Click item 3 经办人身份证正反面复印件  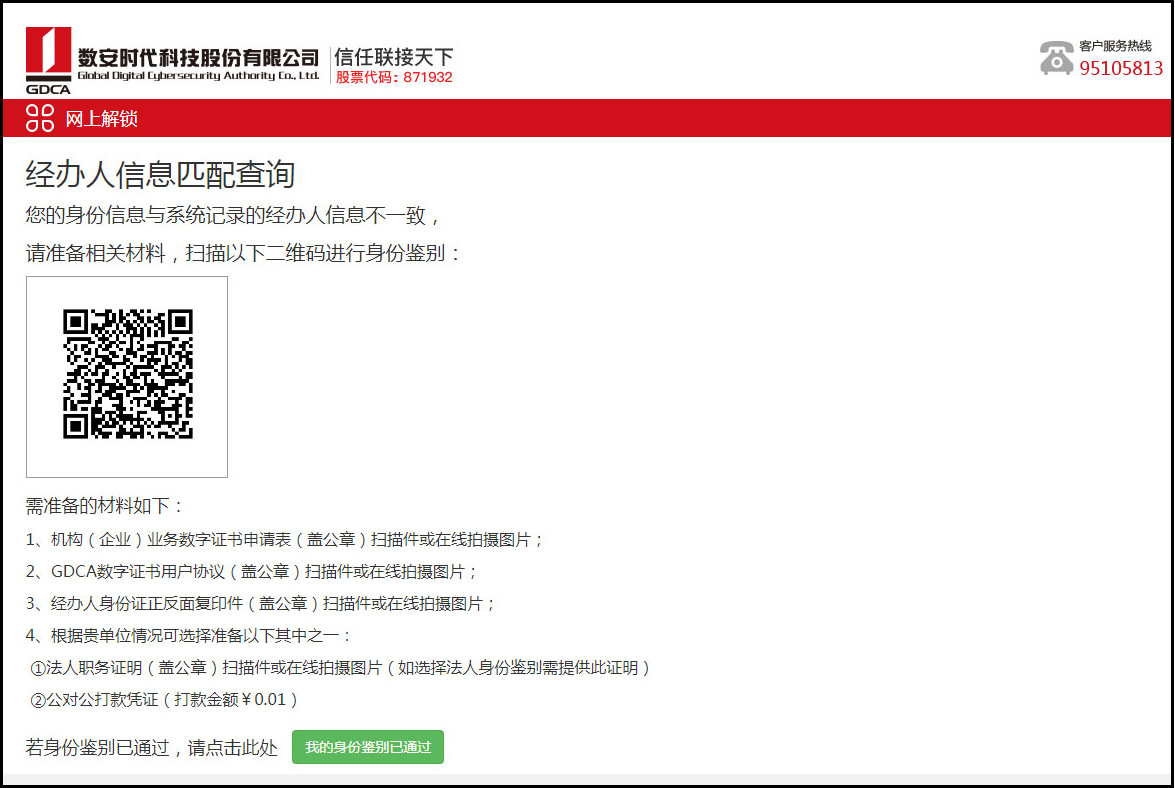(x=260, y=604)
